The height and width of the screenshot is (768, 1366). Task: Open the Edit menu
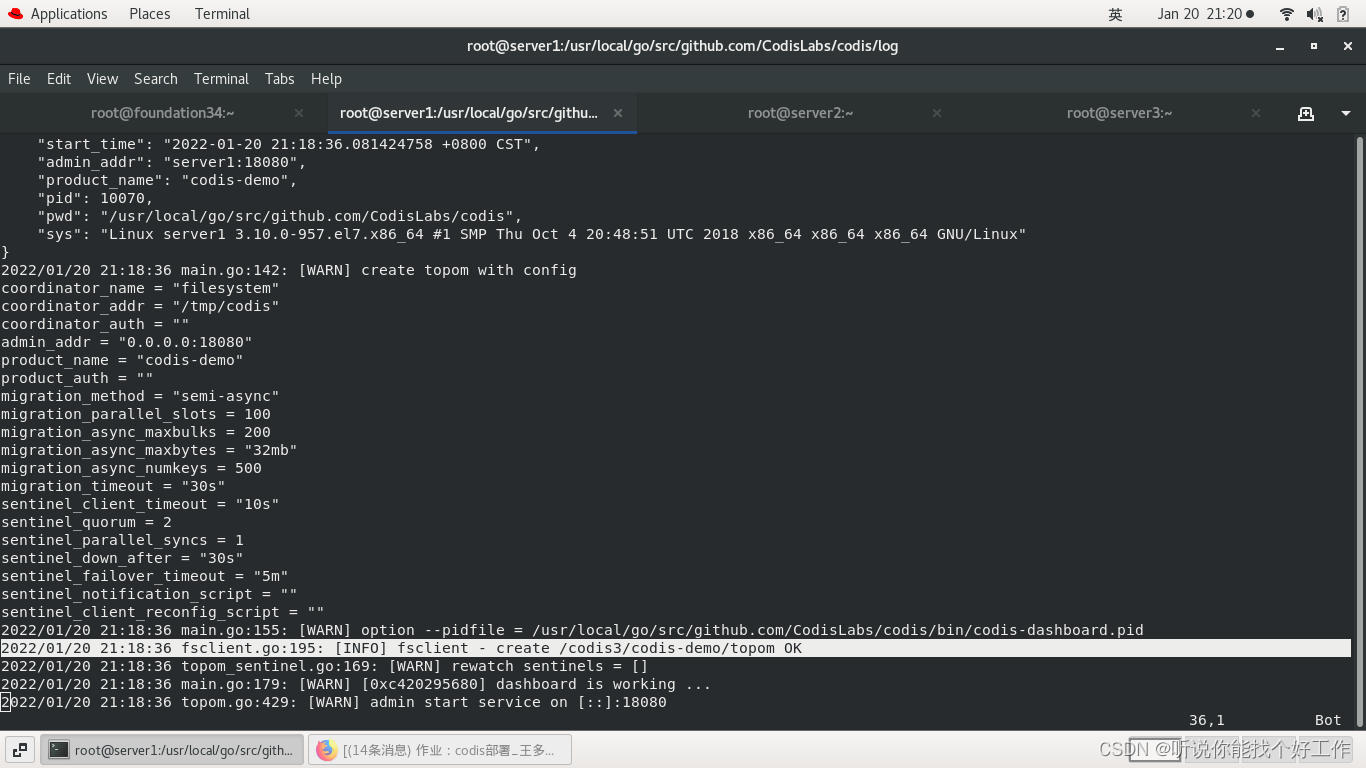click(x=58, y=79)
